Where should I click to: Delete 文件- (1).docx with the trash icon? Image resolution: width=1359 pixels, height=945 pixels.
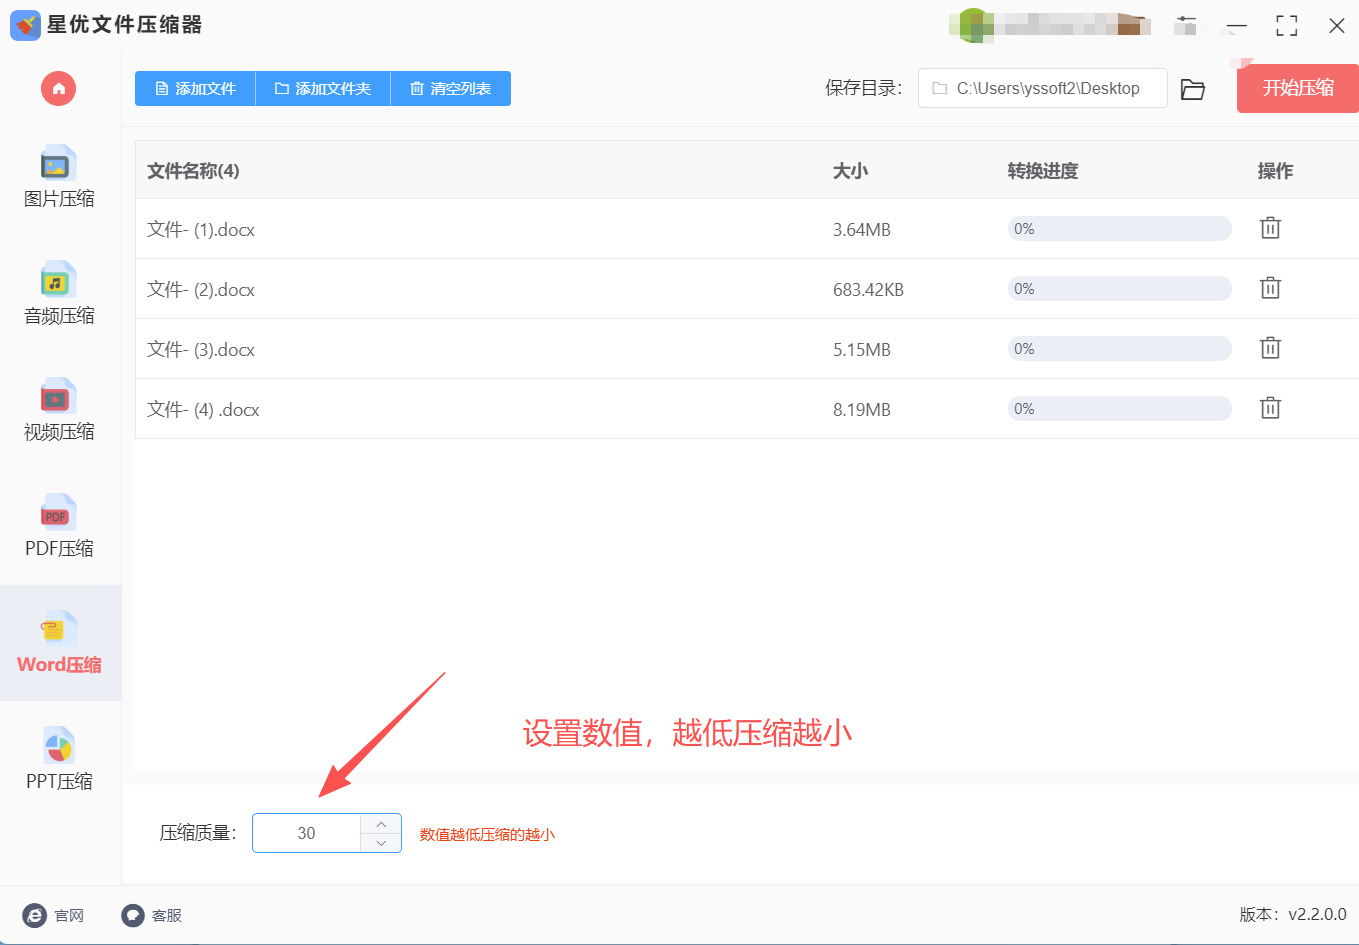pyautogui.click(x=1270, y=228)
